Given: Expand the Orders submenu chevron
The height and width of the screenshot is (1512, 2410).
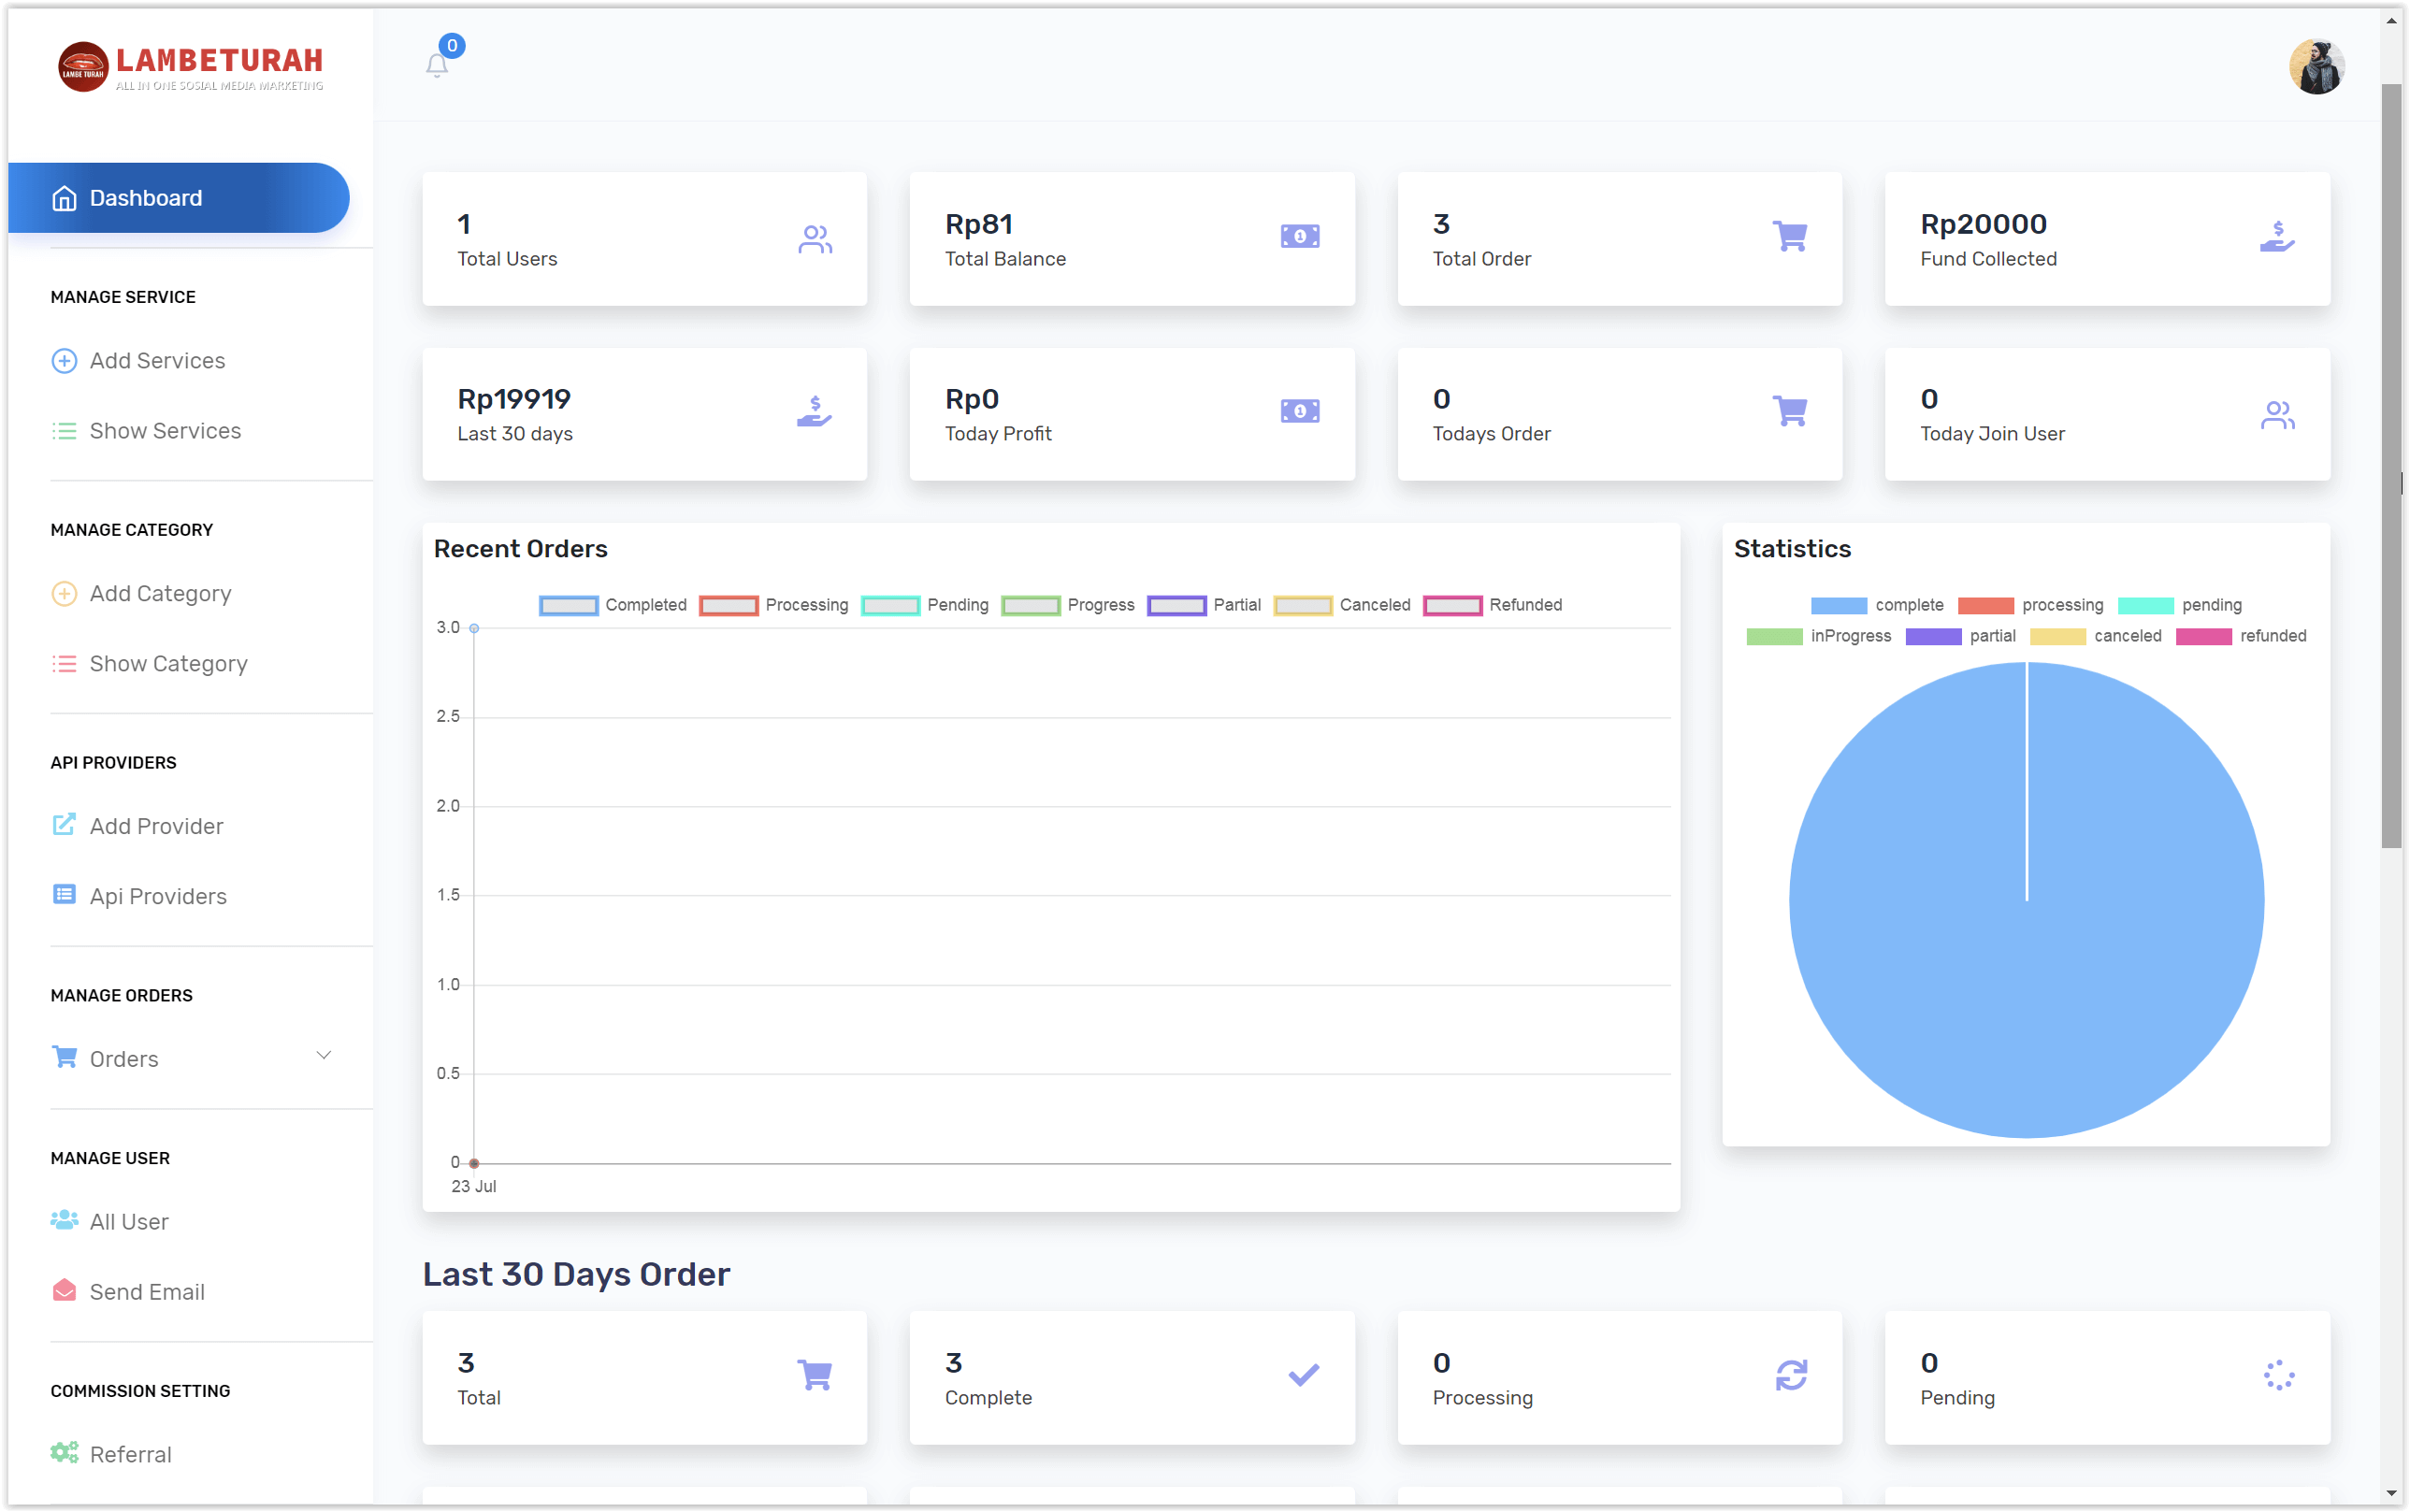Looking at the screenshot, I should [x=323, y=1055].
